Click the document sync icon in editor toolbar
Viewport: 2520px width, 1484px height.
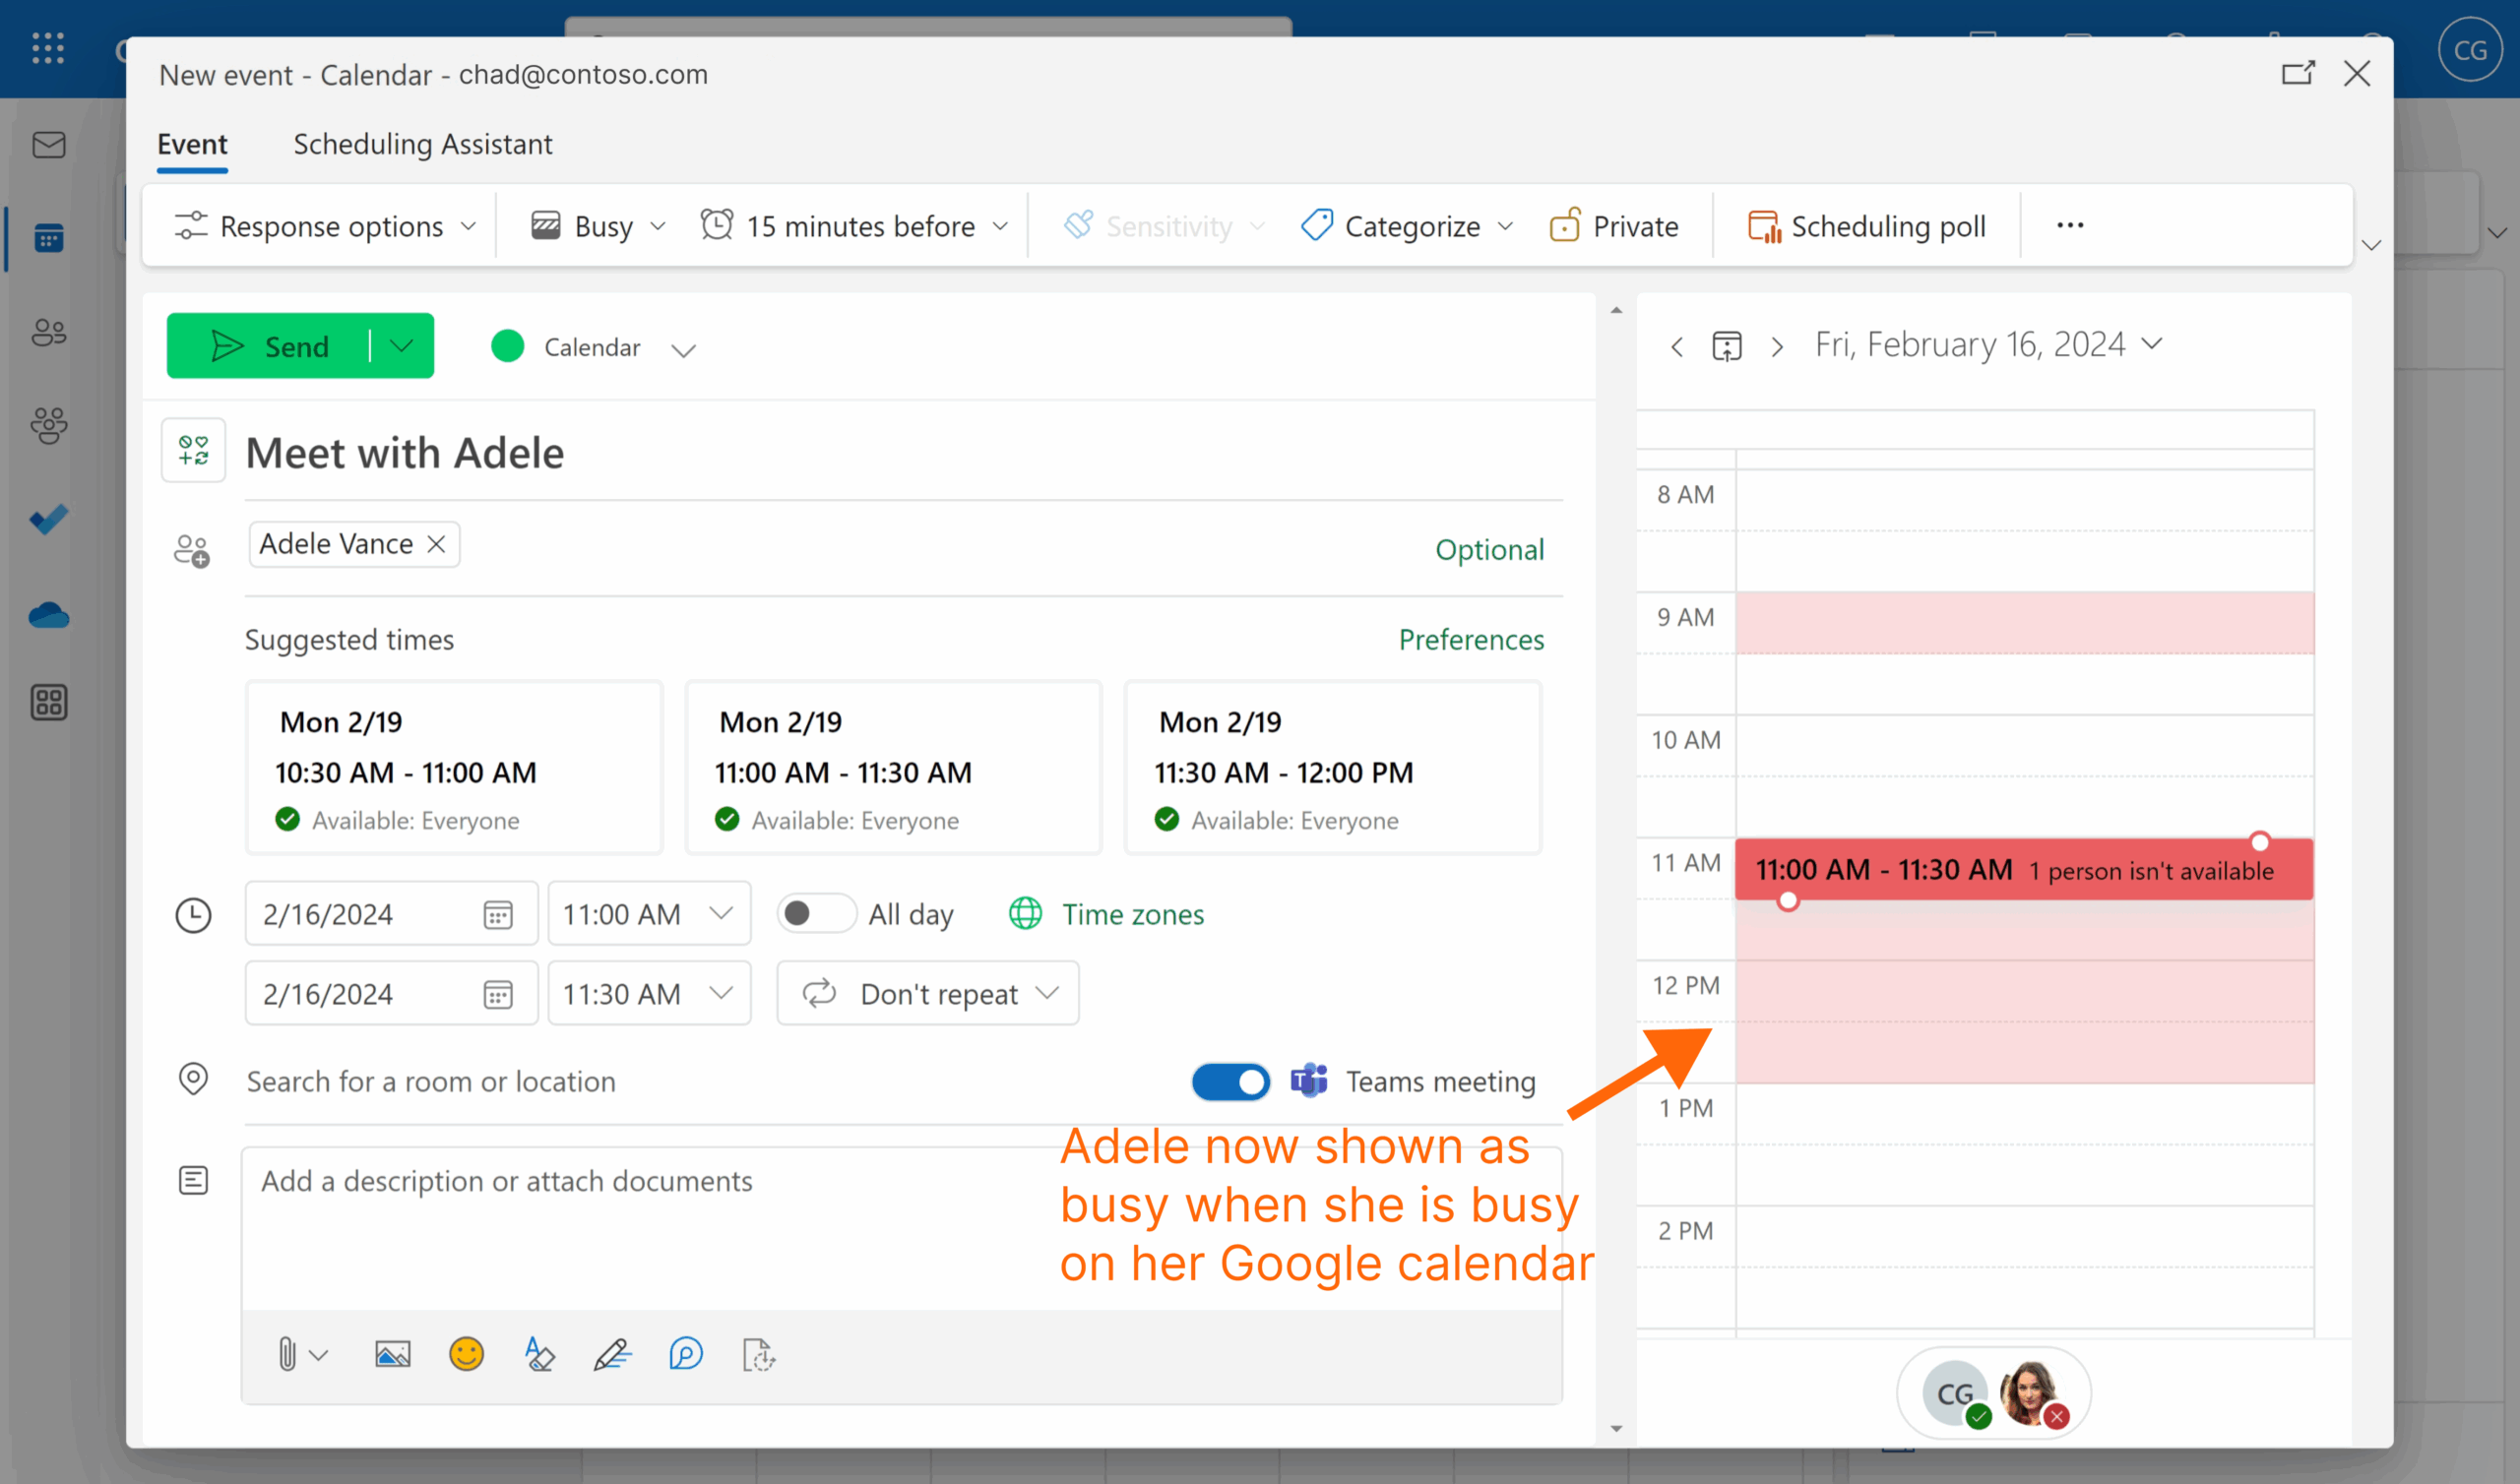[x=759, y=1355]
